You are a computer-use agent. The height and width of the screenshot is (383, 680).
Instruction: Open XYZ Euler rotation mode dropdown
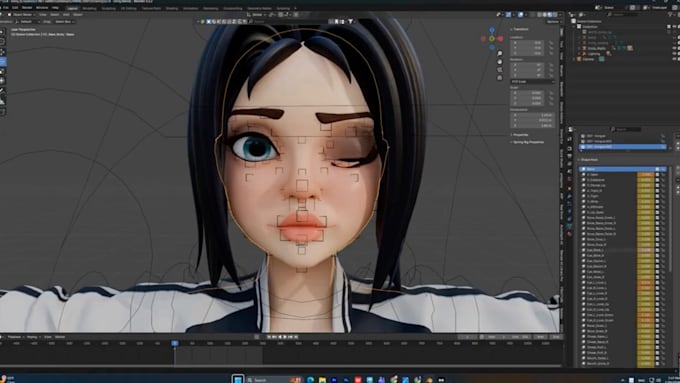[x=532, y=82]
